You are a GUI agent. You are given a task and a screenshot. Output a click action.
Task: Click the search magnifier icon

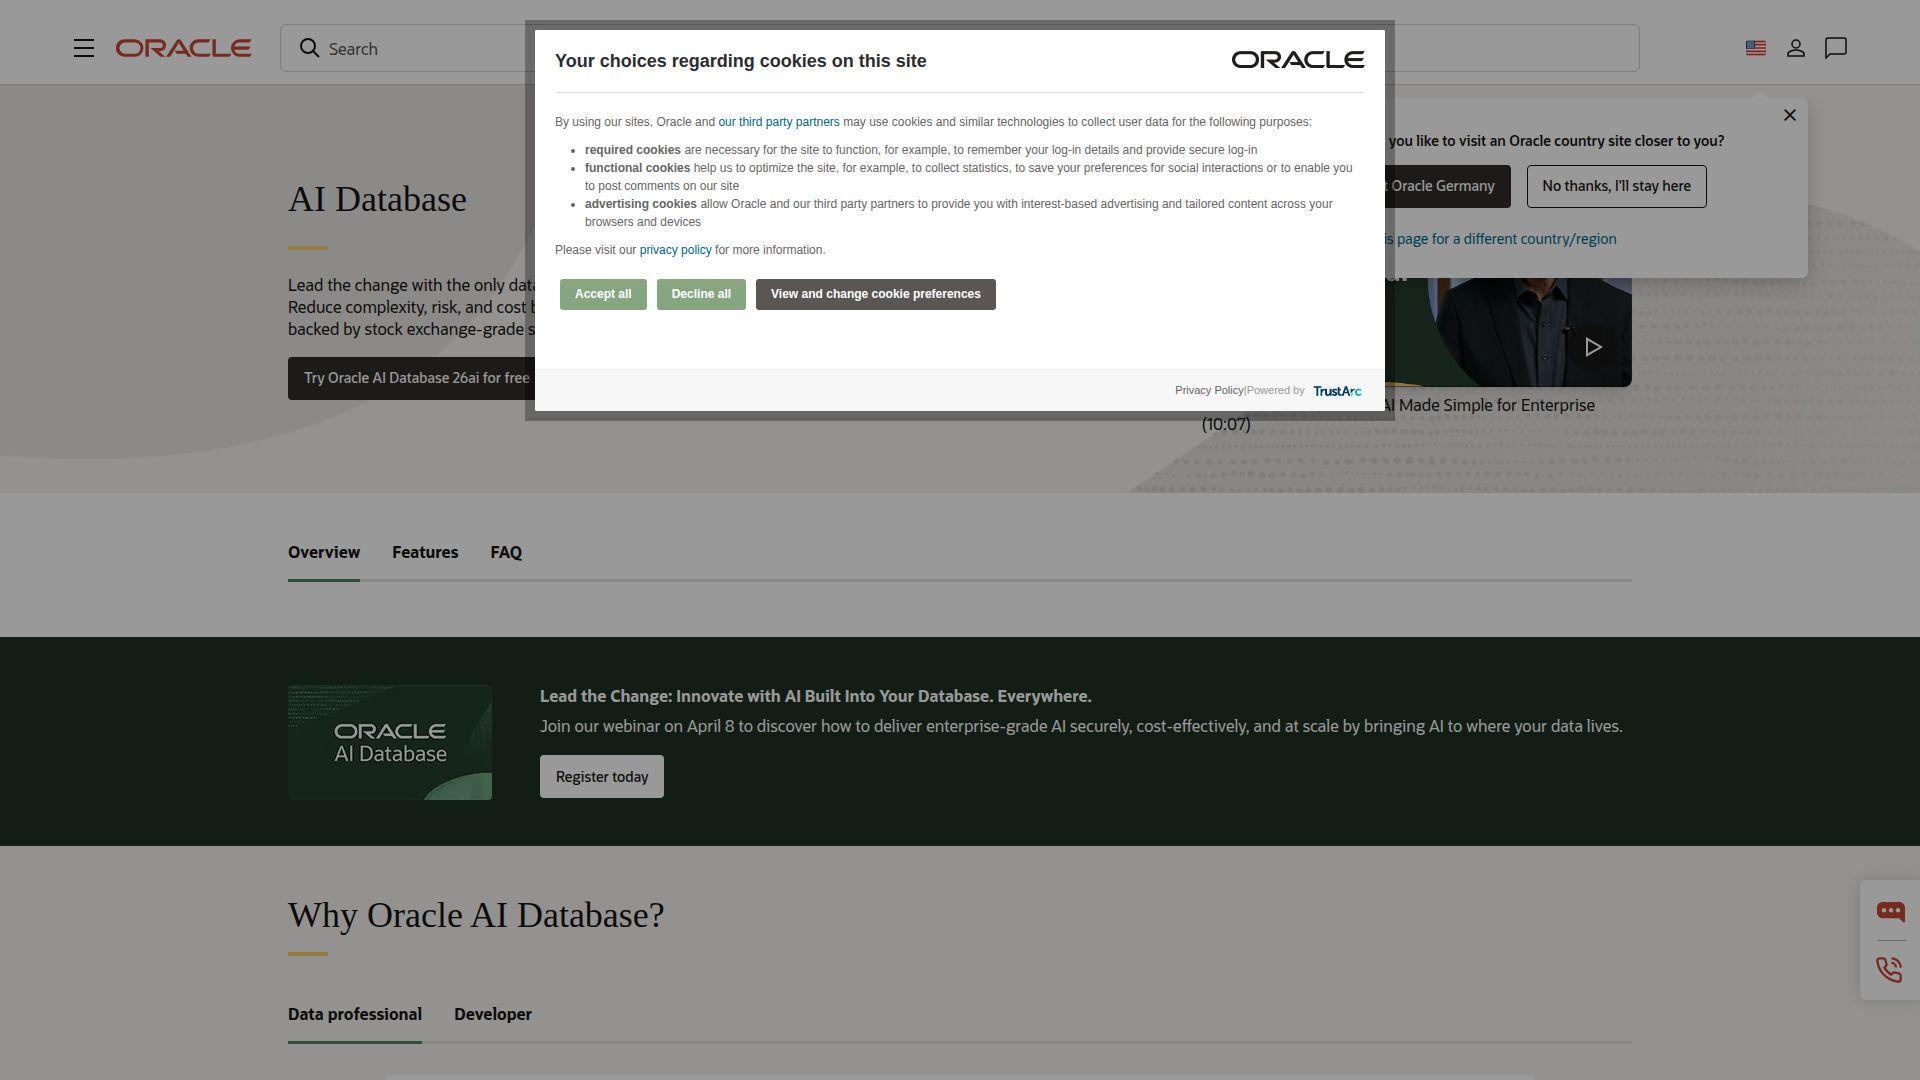pyautogui.click(x=310, y=48)
